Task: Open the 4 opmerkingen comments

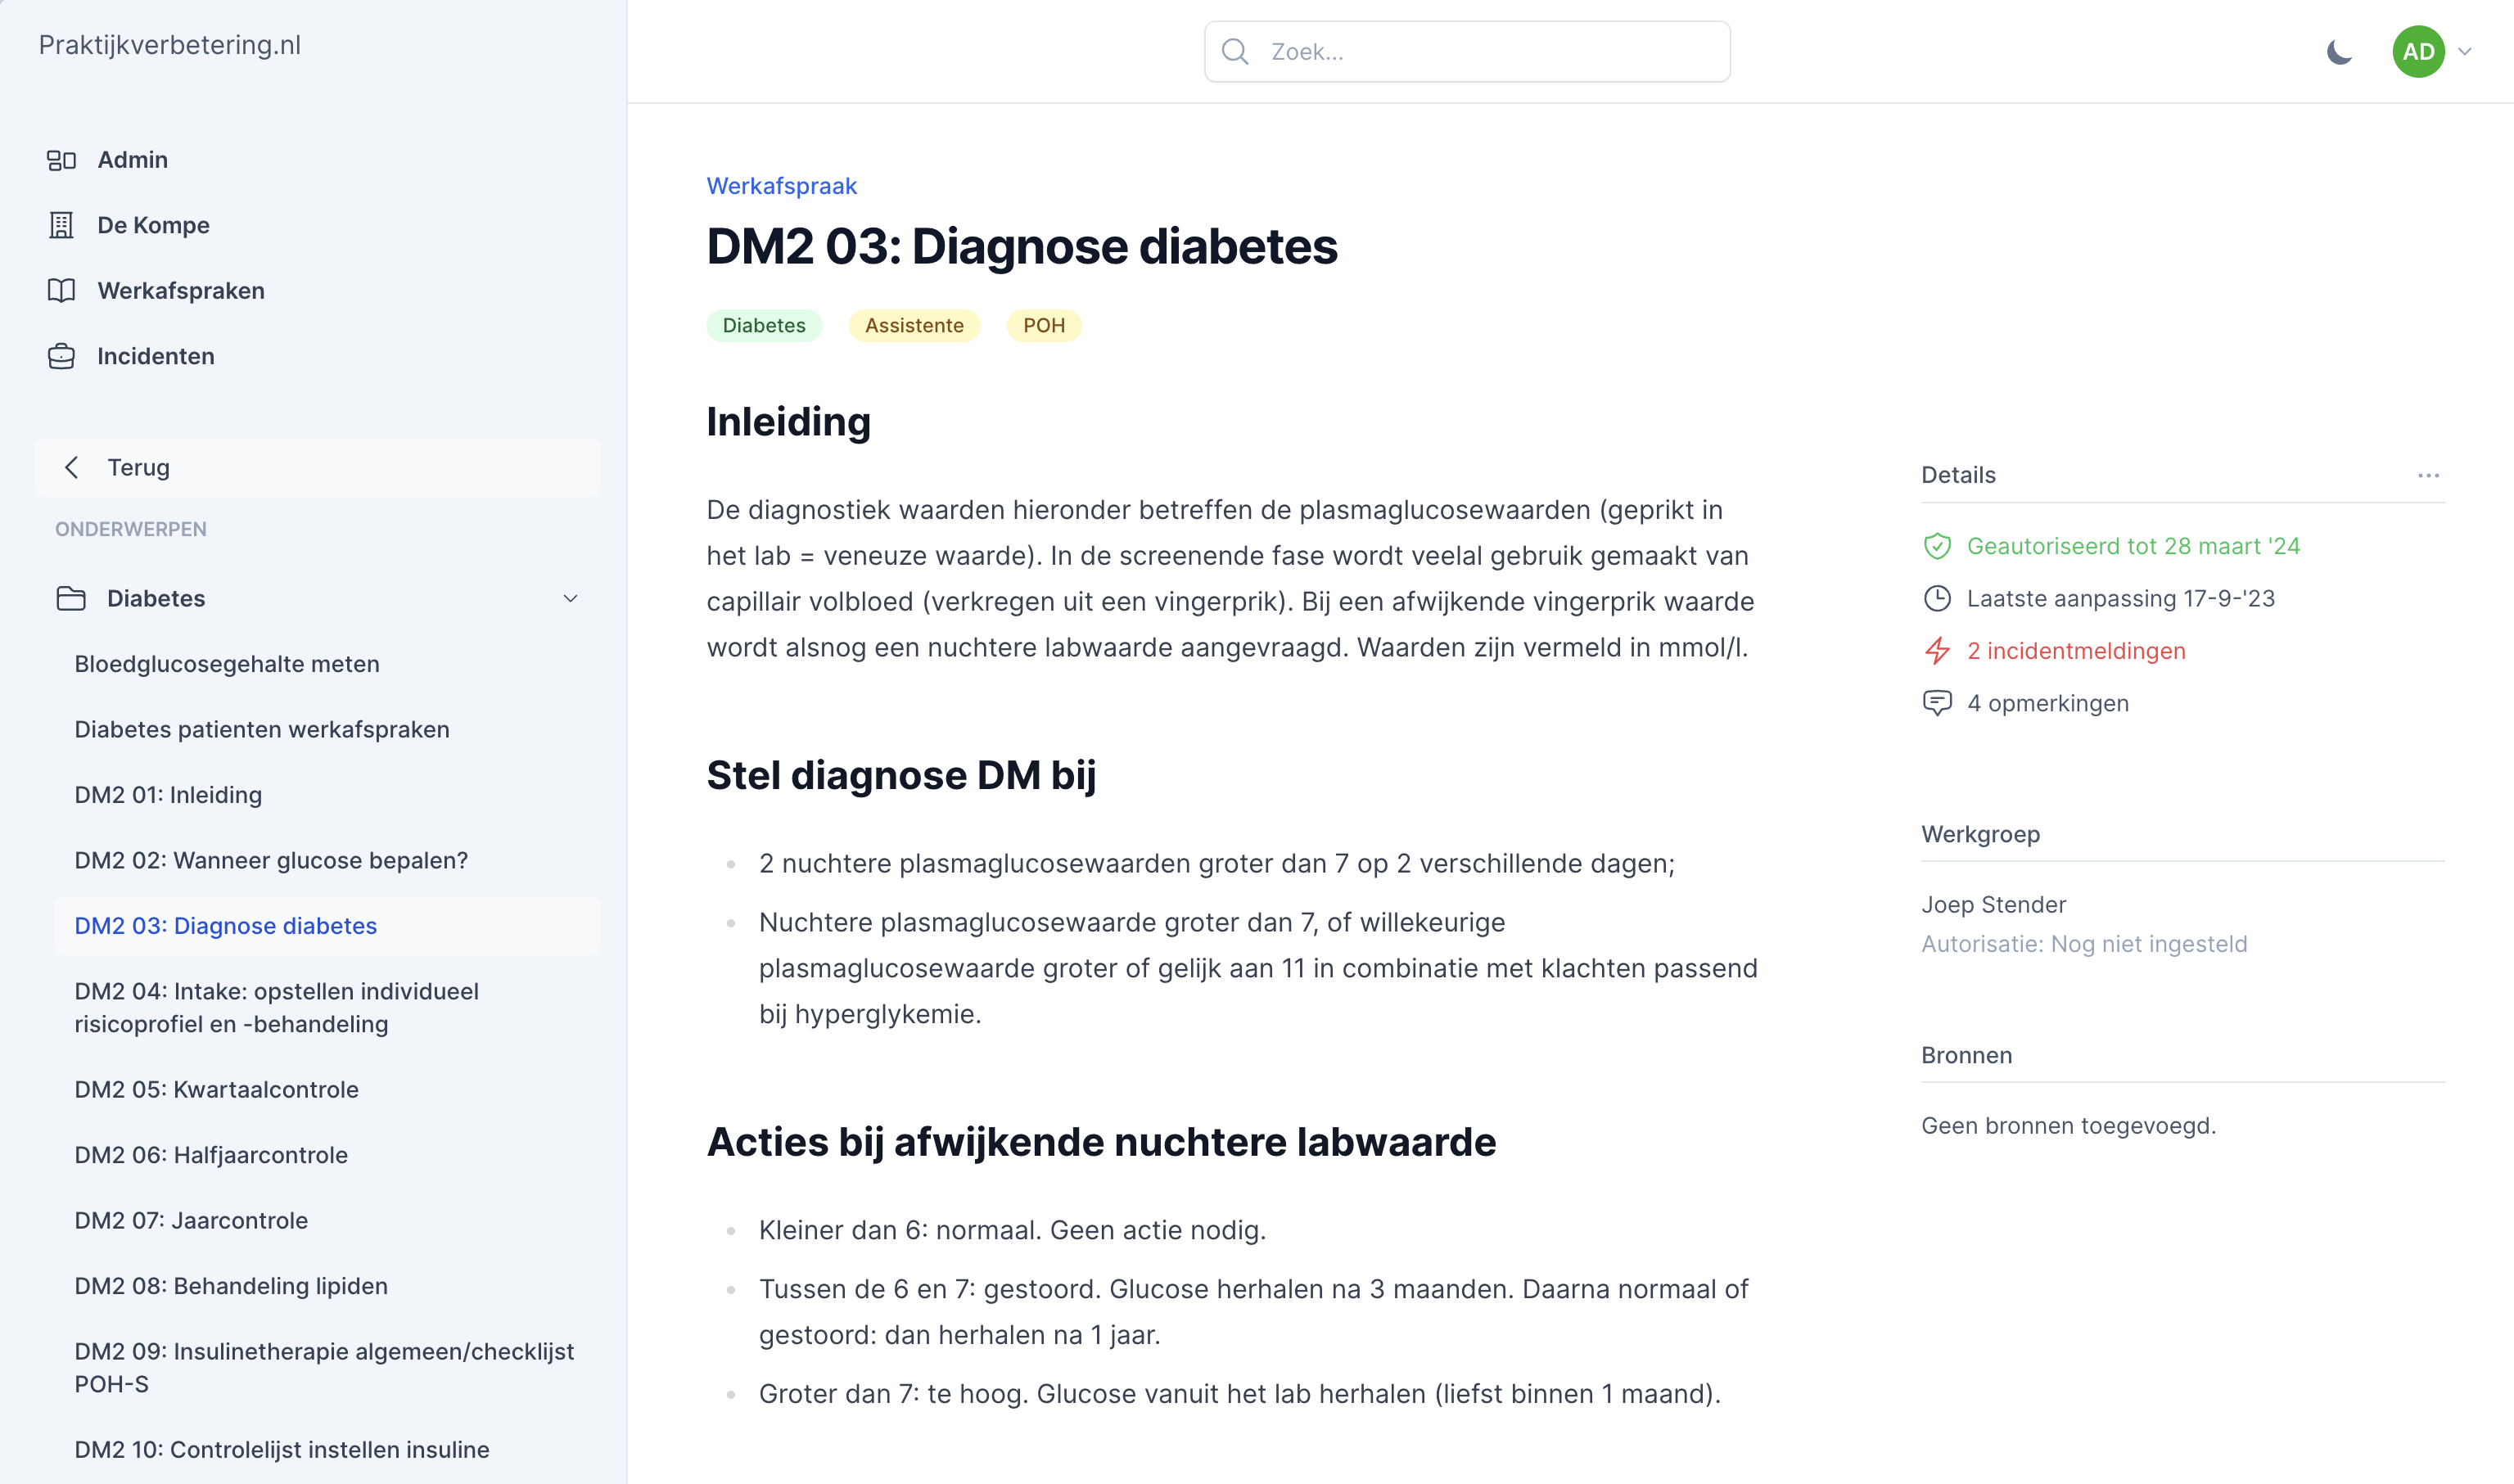Action: (2047, 703)
